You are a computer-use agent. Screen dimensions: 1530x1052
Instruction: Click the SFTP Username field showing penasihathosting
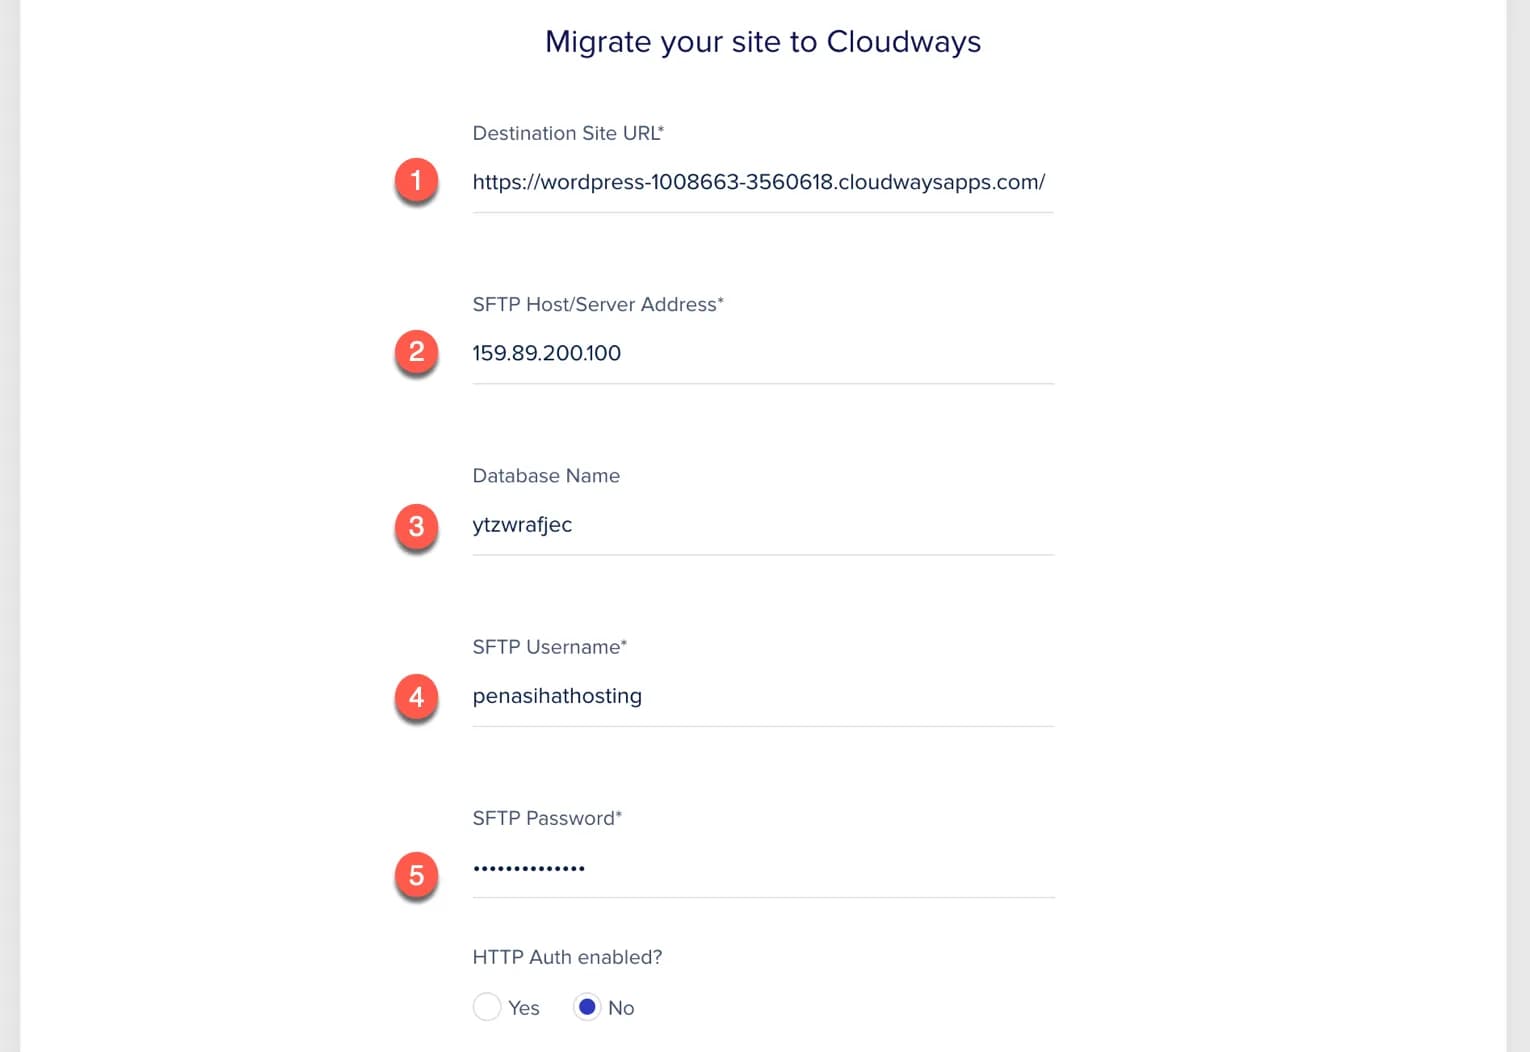click(760, 696)
